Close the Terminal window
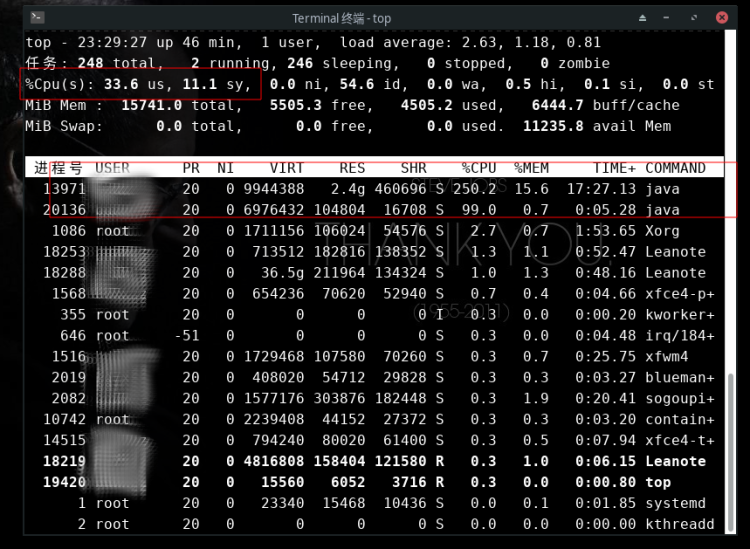 click(x=722, y=17)
